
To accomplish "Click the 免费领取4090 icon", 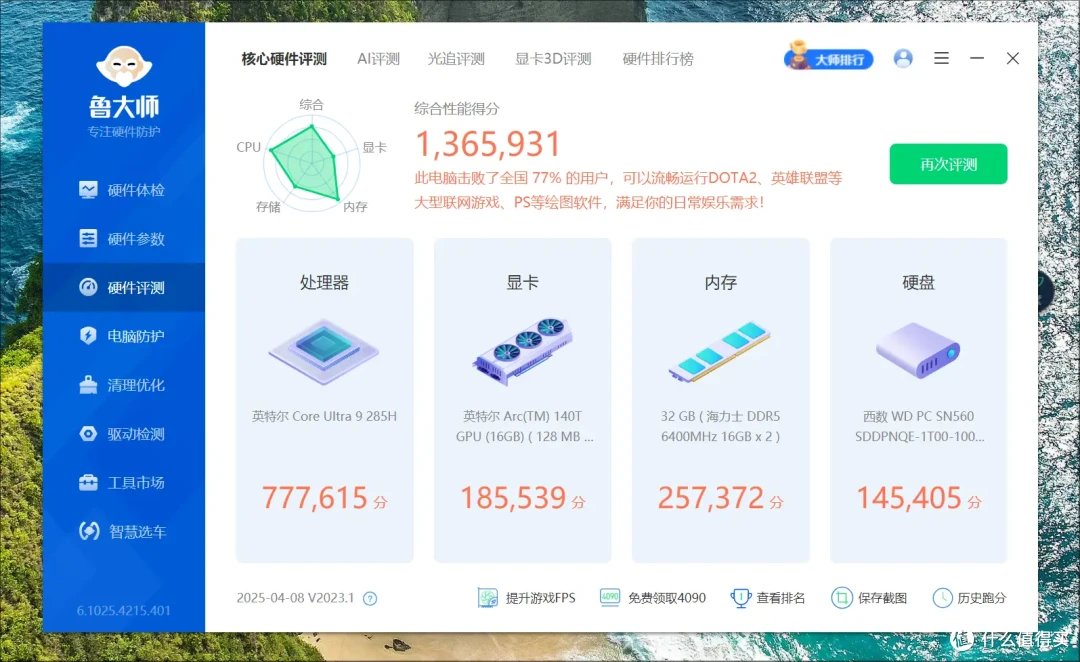I will click(x=610, y=597).
